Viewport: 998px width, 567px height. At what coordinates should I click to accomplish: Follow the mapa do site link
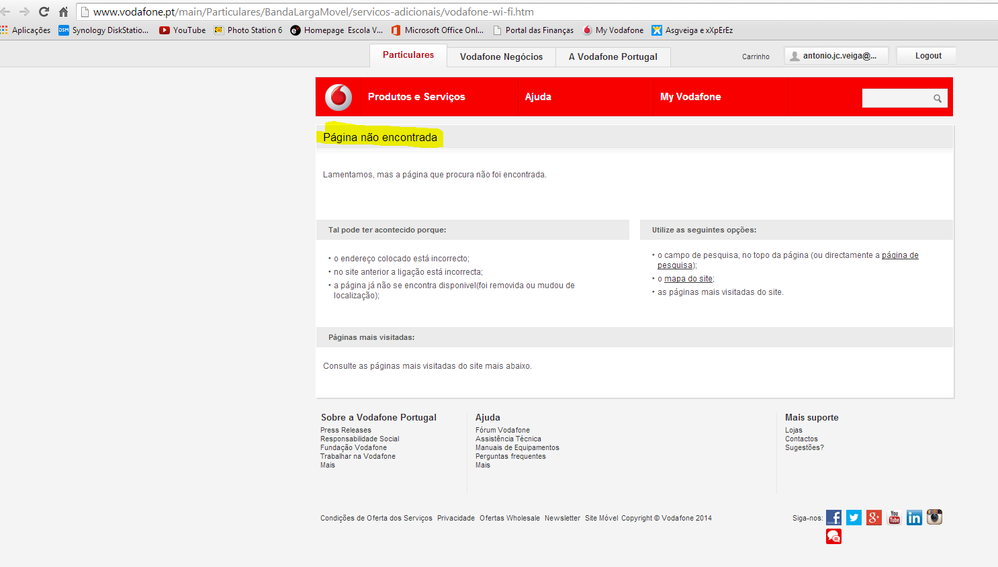[688, 279]
